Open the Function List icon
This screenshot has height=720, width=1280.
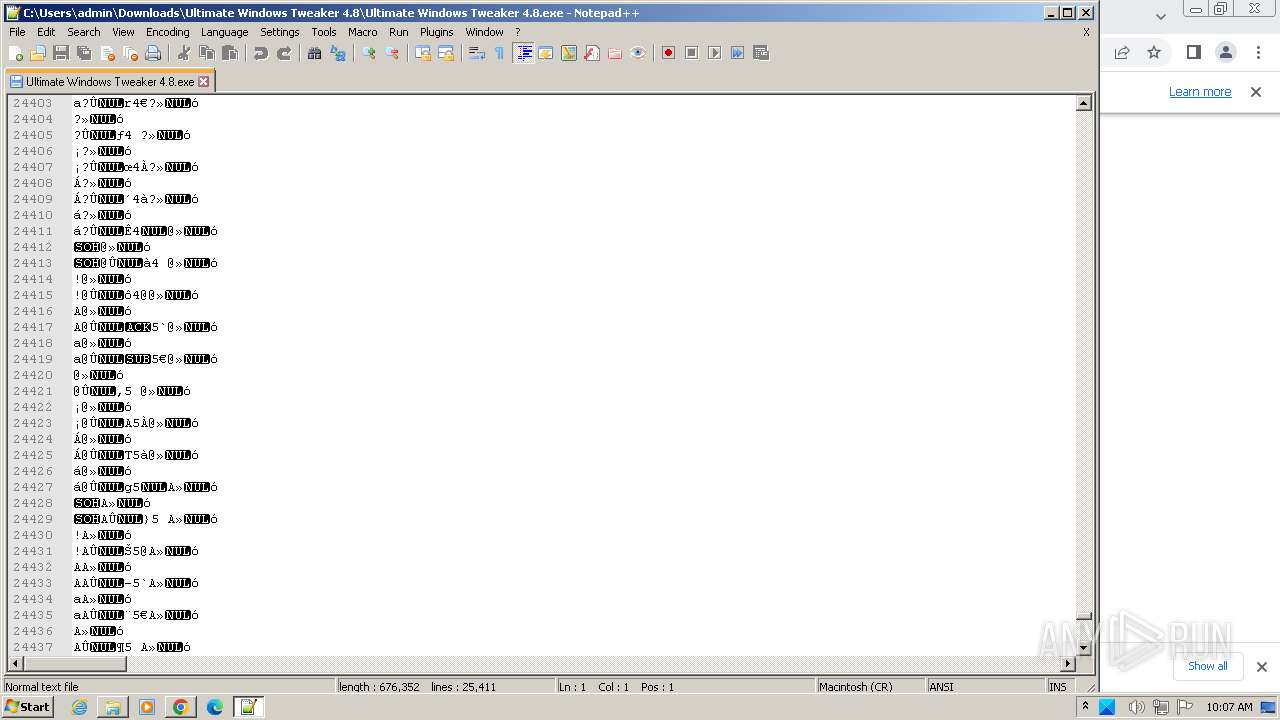[x=592, y=53]
